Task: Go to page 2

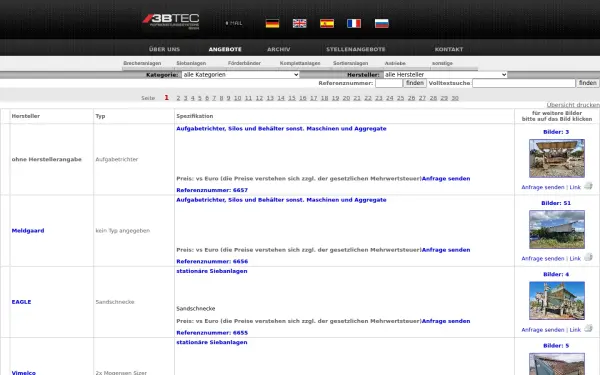Action: click(178, 98)
